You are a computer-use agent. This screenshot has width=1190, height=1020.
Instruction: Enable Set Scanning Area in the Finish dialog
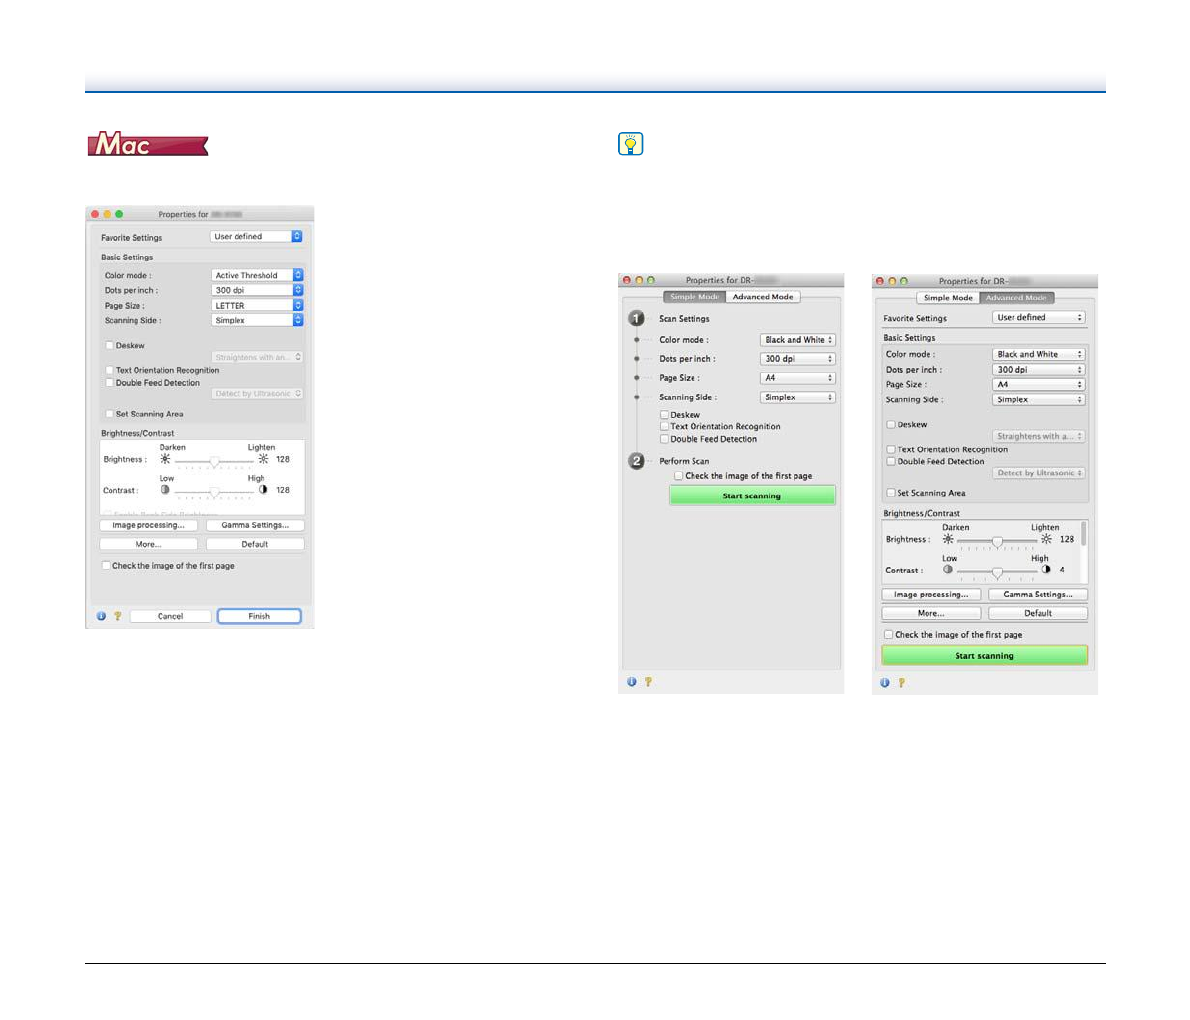click(x=110, y=414)
